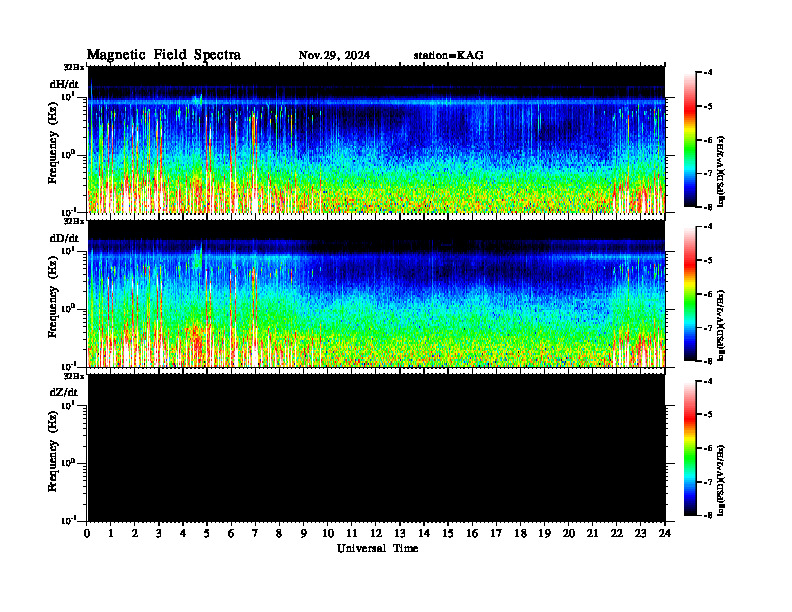Click hour 10 on the time axis
792x612 pixels.
coord(328,533)
